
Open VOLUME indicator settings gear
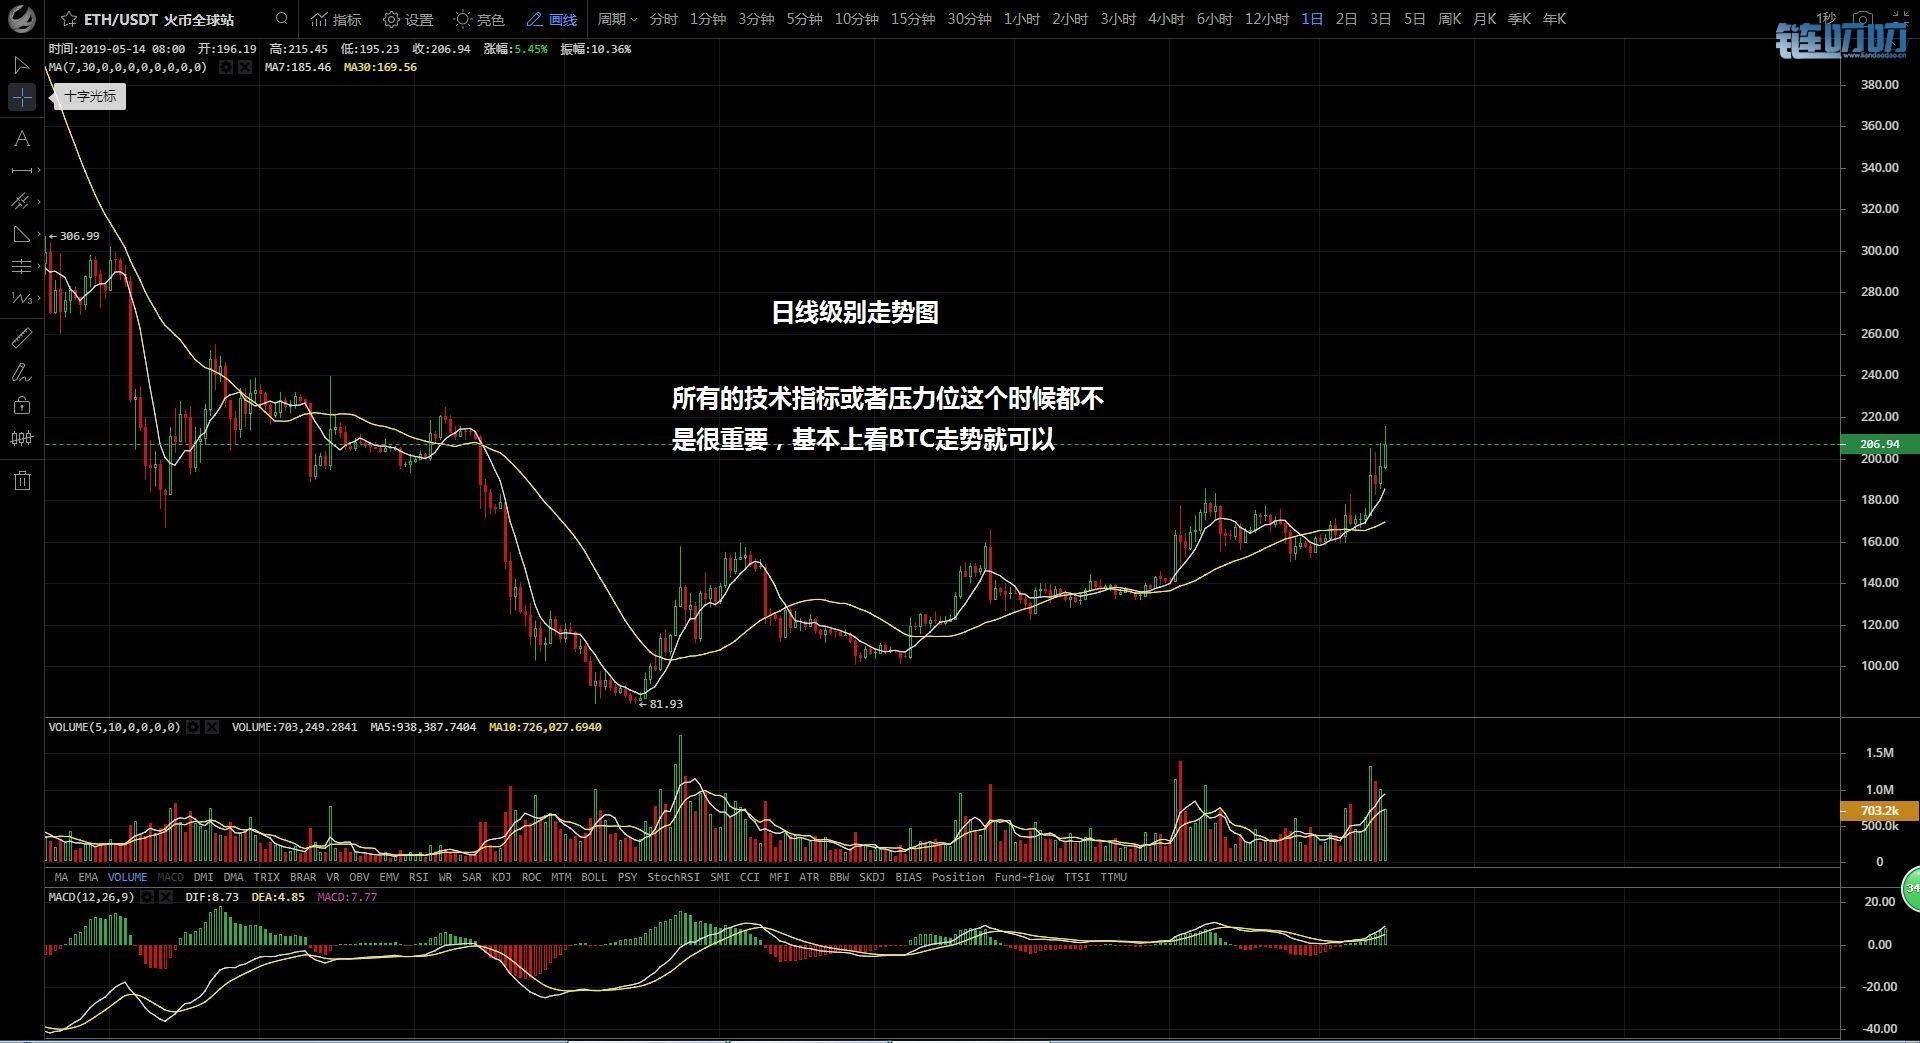pyautogui.click(x=193, y=727)
